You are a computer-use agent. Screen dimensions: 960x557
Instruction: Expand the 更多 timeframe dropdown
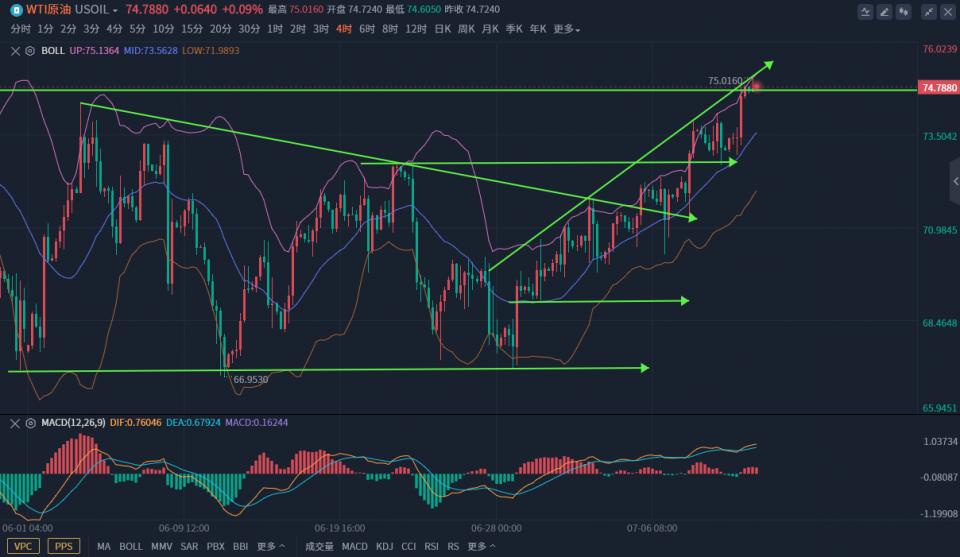(566, 29)
